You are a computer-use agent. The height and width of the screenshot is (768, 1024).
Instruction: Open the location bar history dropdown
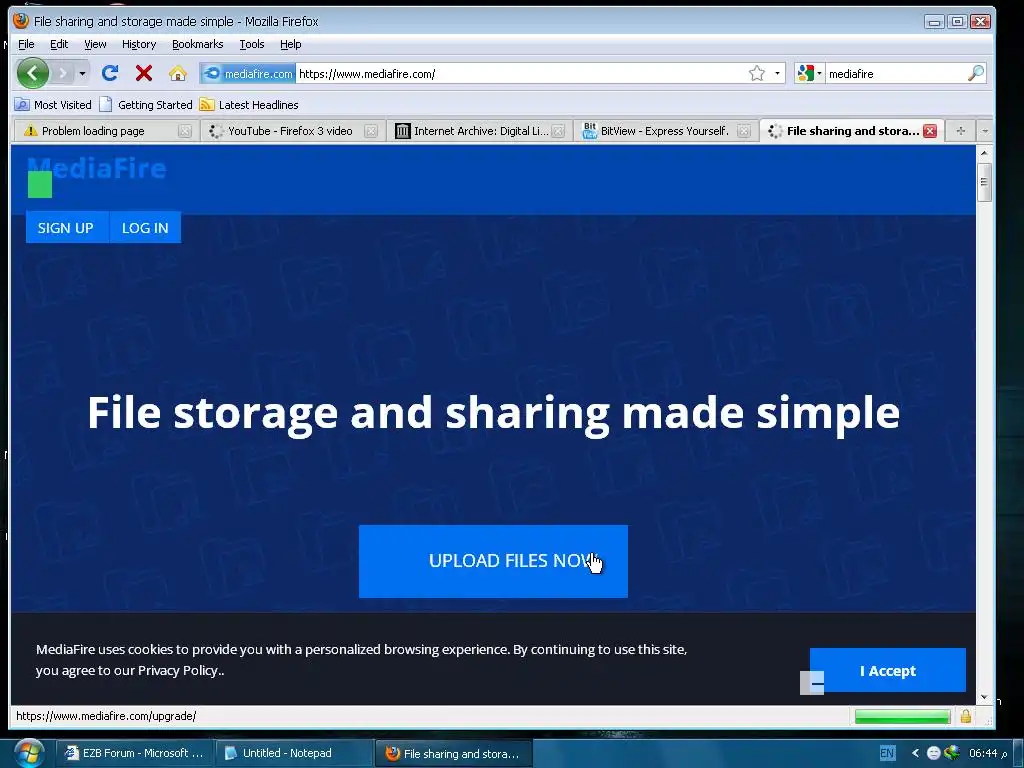777,73
